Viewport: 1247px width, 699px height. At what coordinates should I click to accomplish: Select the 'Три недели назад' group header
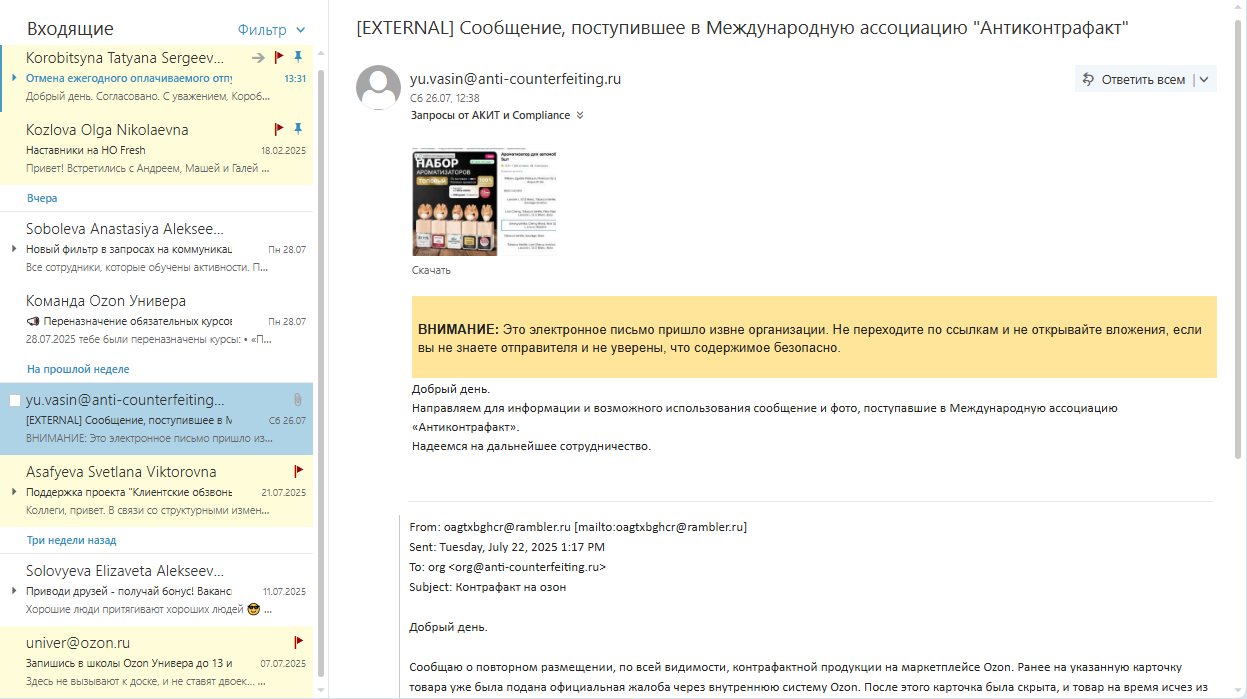click(71, 540)
